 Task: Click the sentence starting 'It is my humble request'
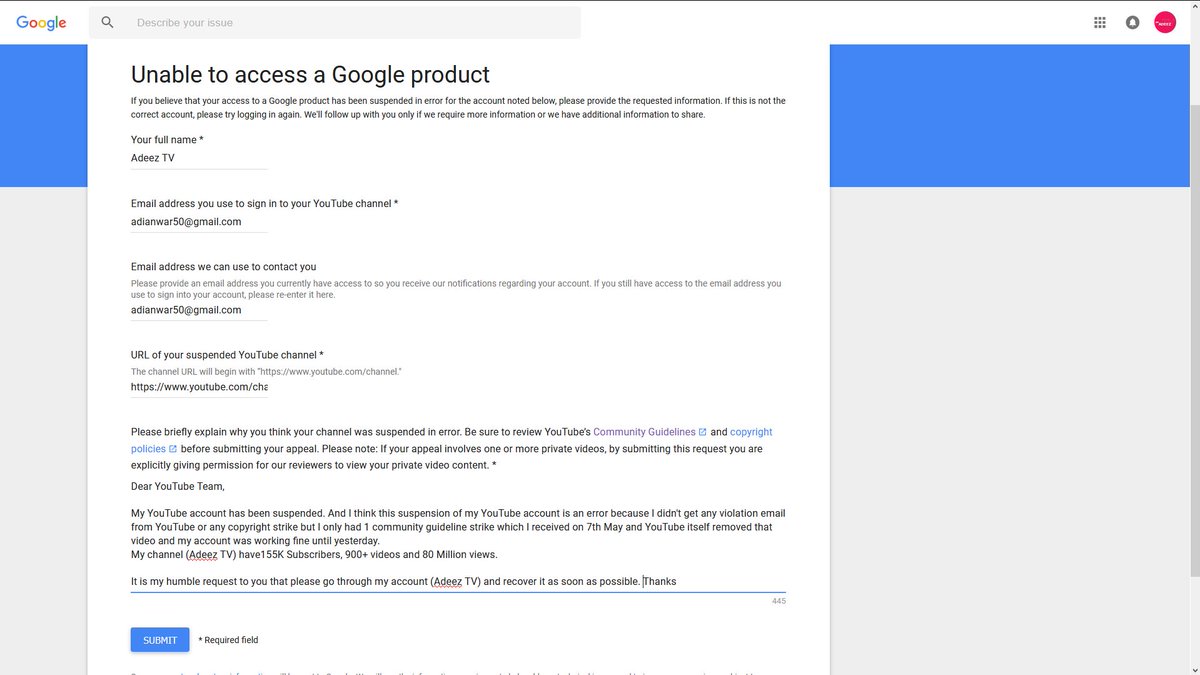coord(404,581)
